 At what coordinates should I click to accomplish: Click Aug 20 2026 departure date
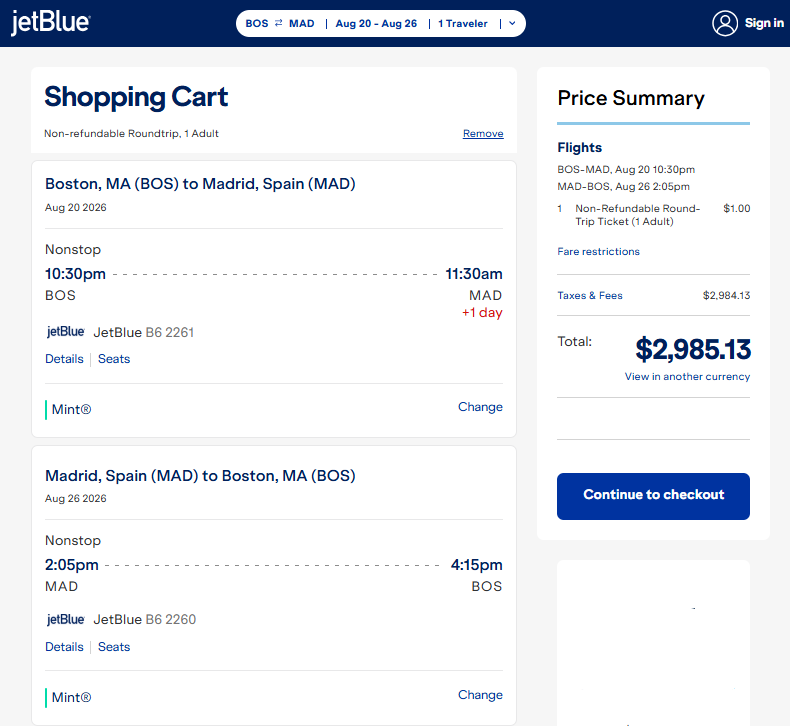click(x=76, y=208)
